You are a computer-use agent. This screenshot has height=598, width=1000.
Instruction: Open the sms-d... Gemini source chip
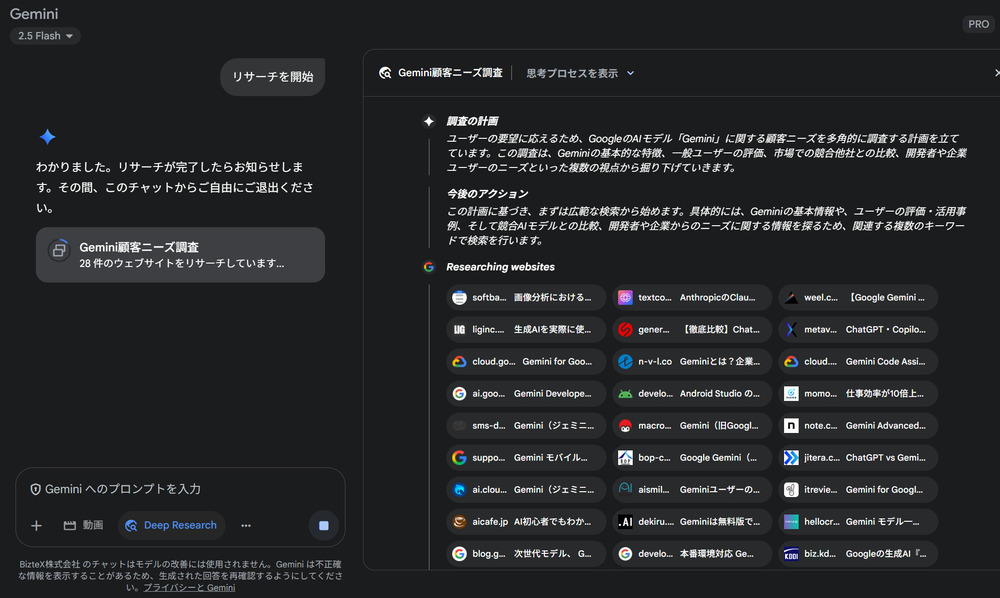tap(526, 425)
